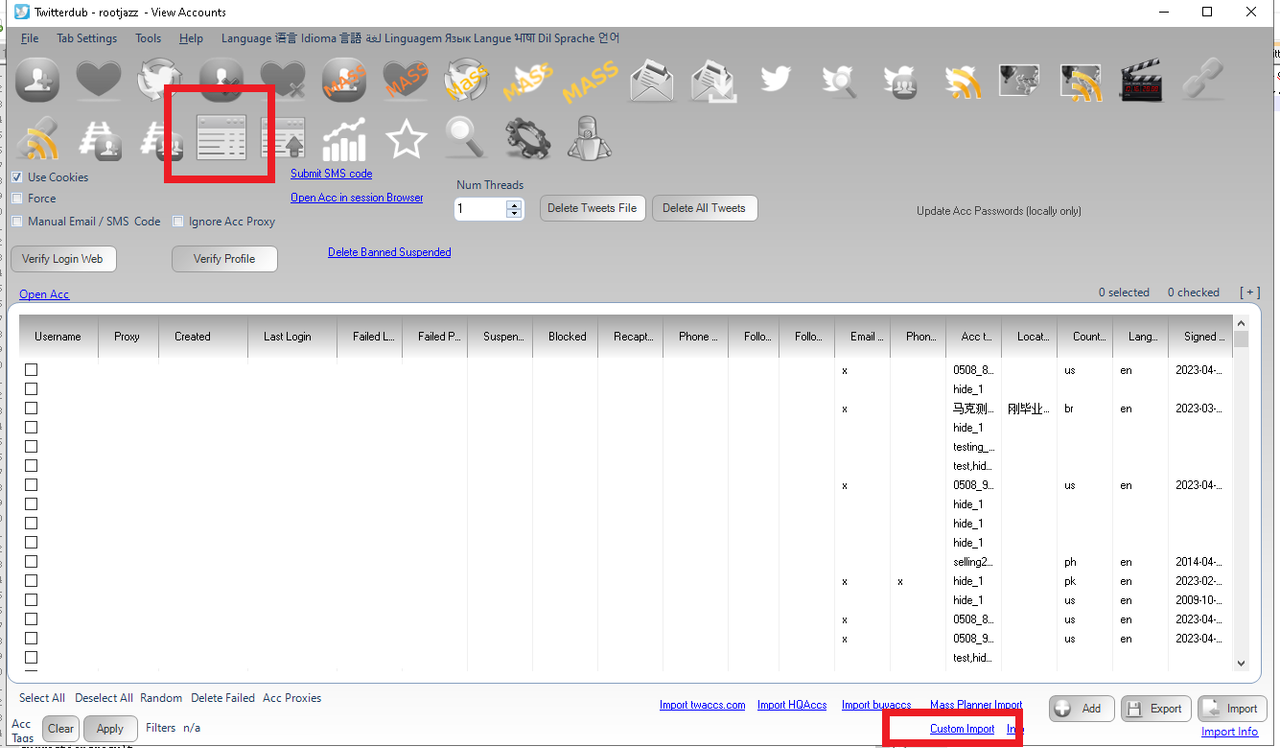Open the bird with RSS feed icon
Viewport: 1280px width, 748px height.
961,81
